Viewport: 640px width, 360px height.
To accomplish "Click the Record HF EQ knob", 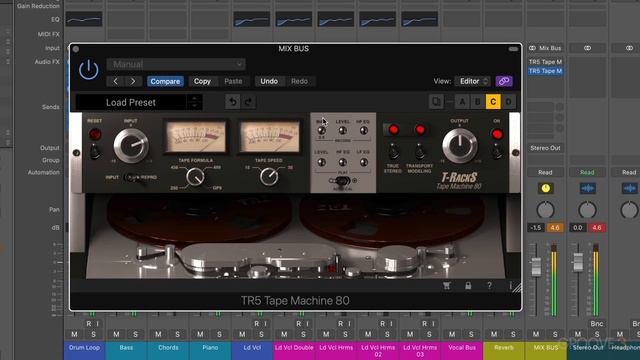I will point(363,131).
